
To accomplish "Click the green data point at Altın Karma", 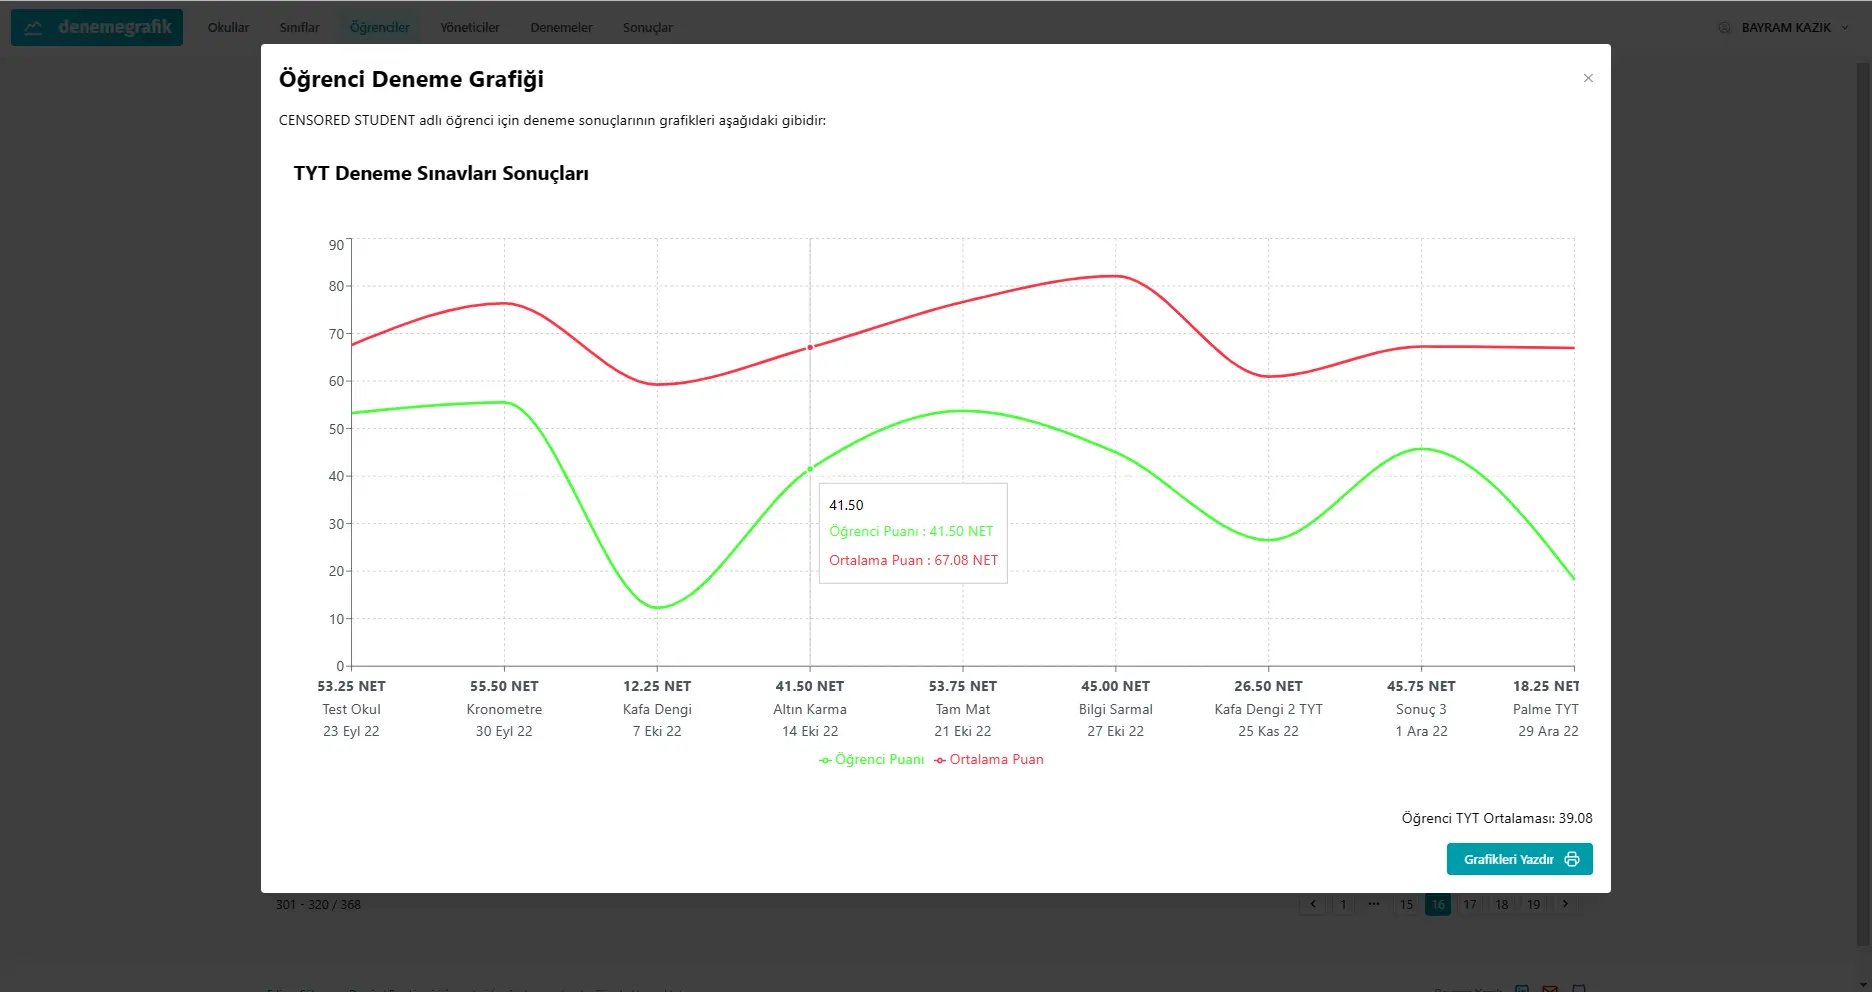I will click(x=810, y=469).
